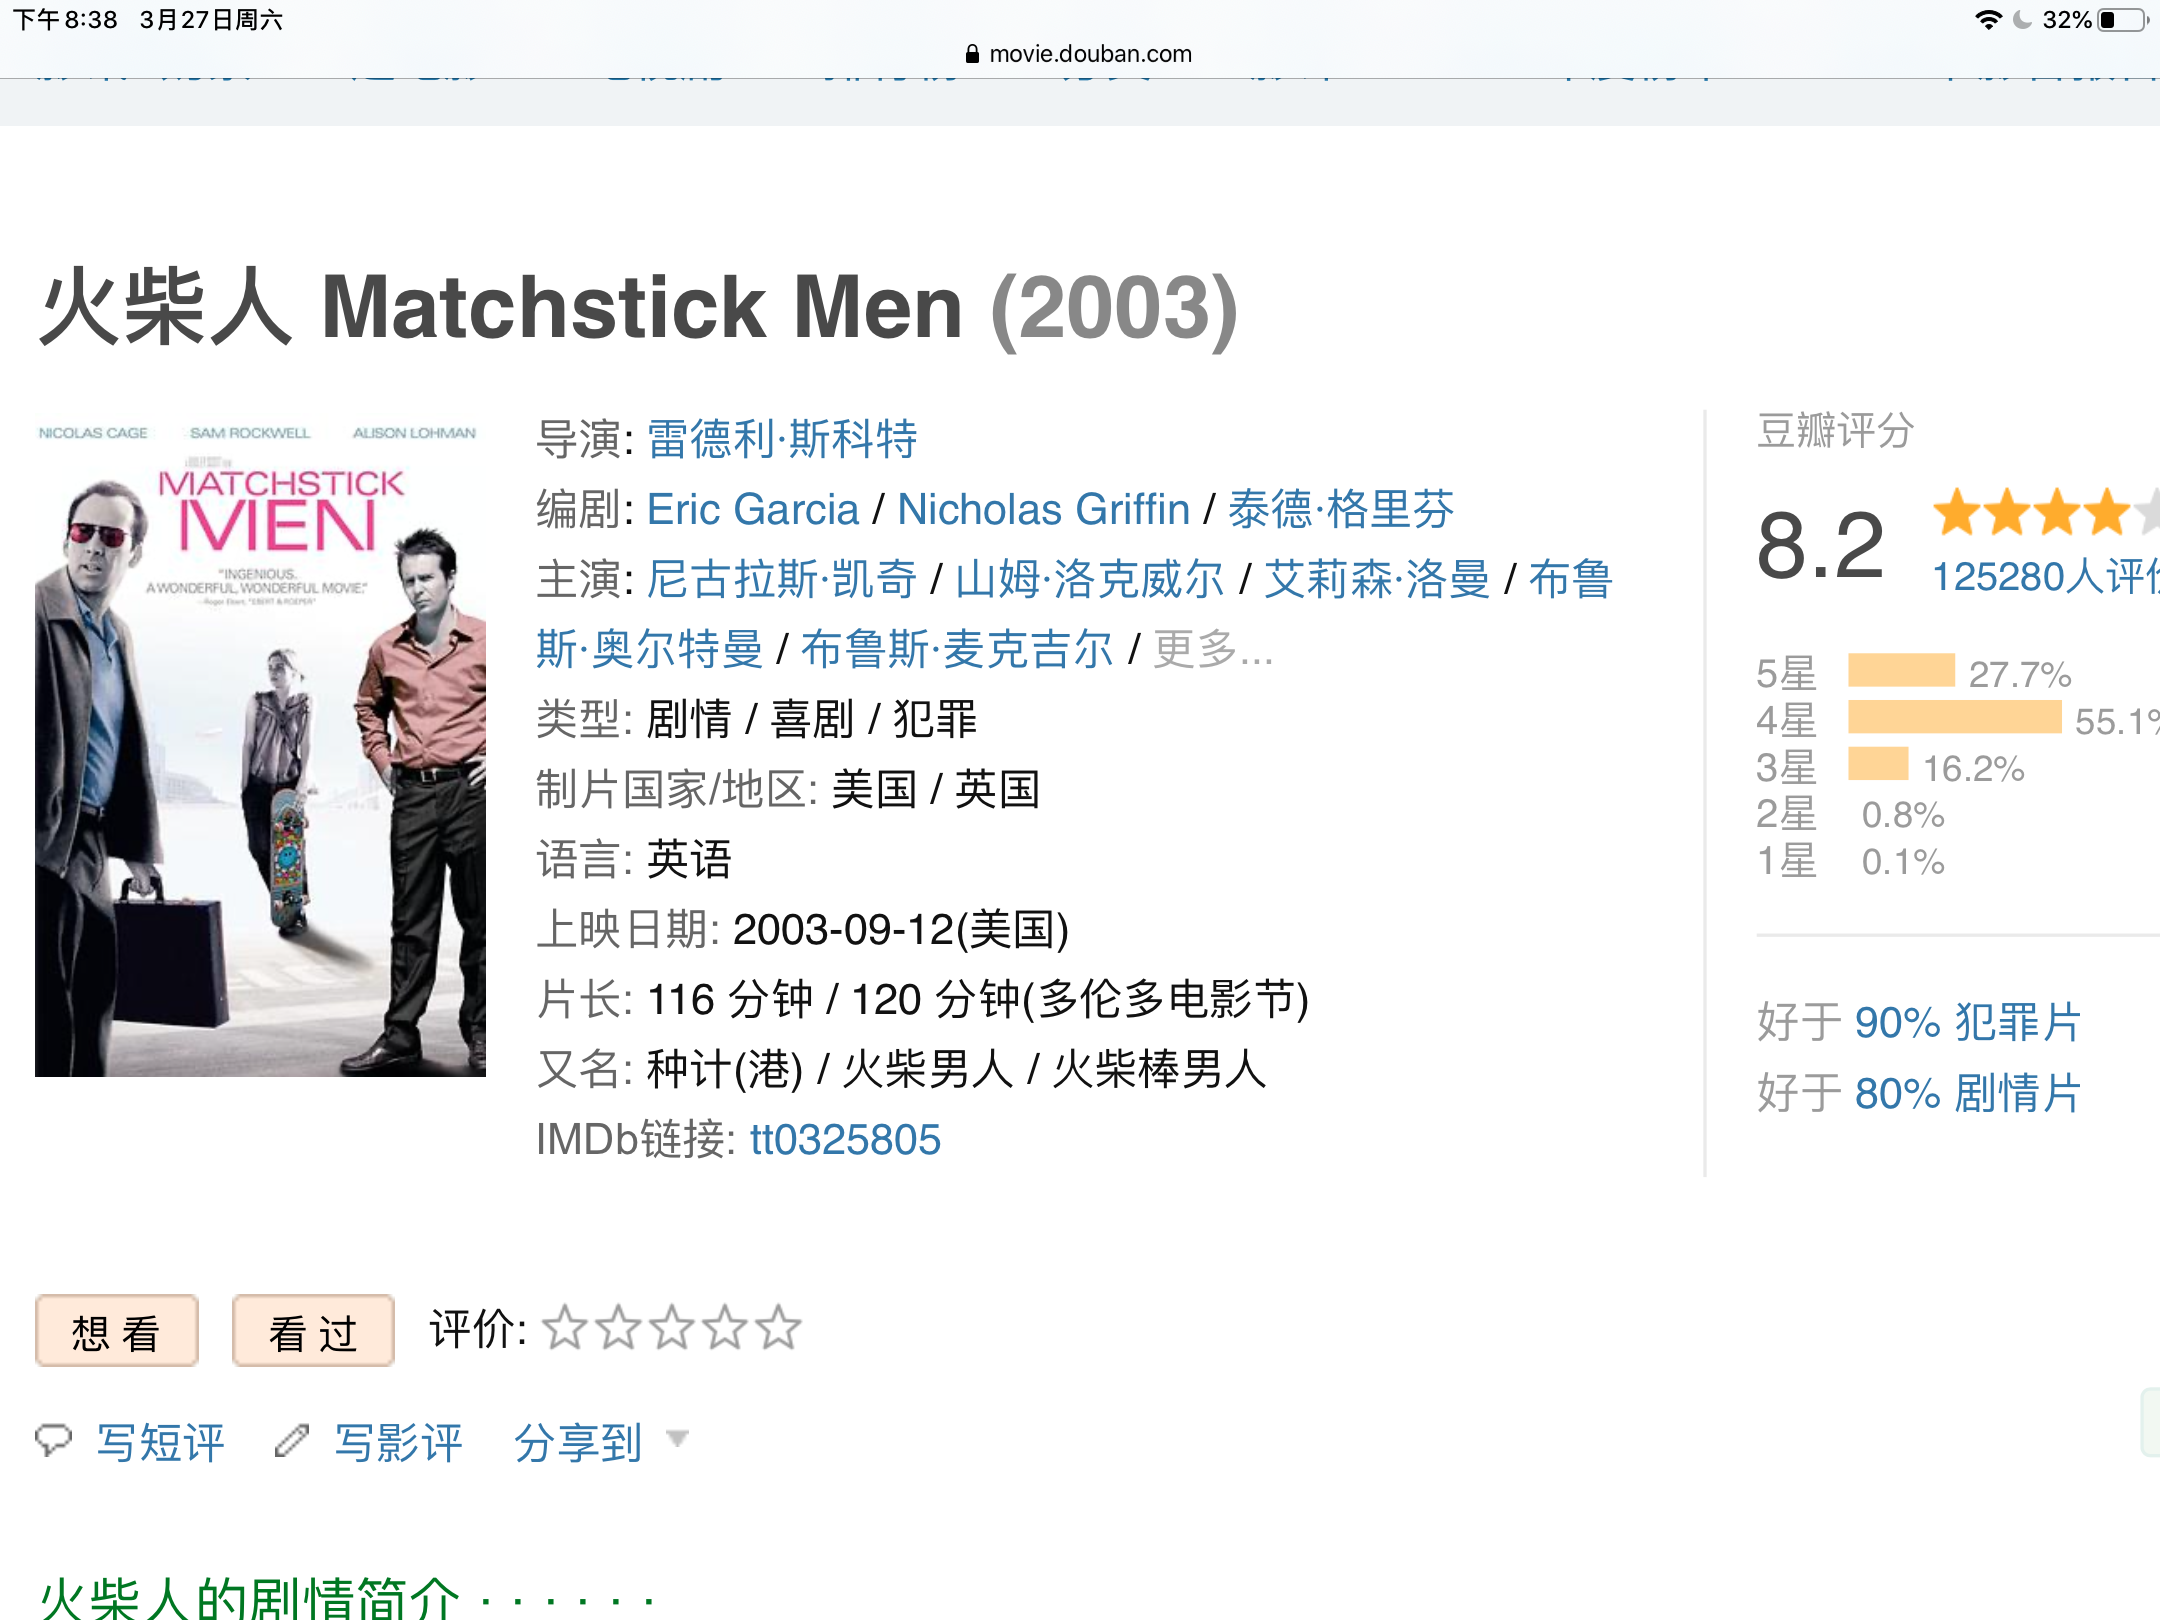Rate the movie with the third empty star
This screenshot has width=2160, height=1620.
pos(672,1328)
